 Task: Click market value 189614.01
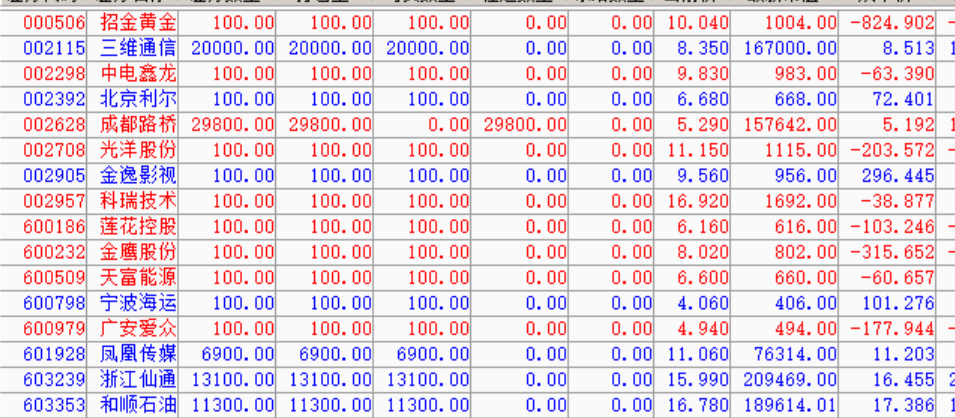click(x=791, y=405)
